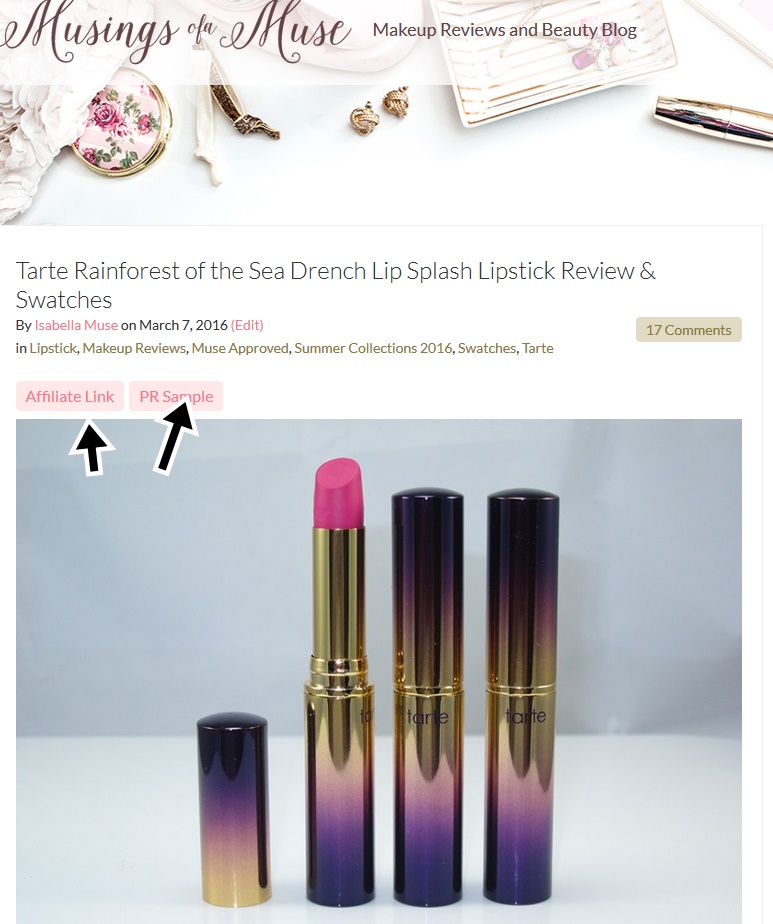This screenshot has height=924, width=773.
Task: Open the Muse Approved category
Action: click(240, 348)
